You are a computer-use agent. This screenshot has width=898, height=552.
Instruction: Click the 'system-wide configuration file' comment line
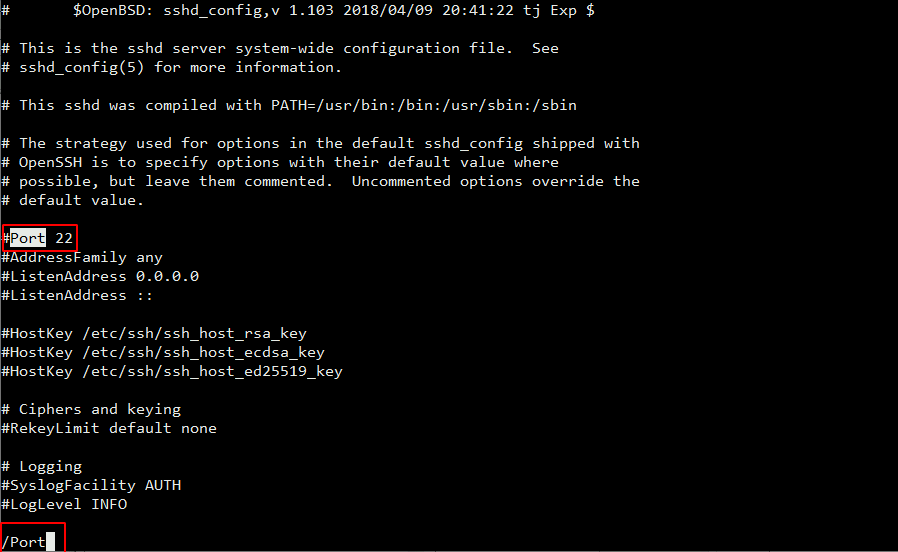click(280, 48)
